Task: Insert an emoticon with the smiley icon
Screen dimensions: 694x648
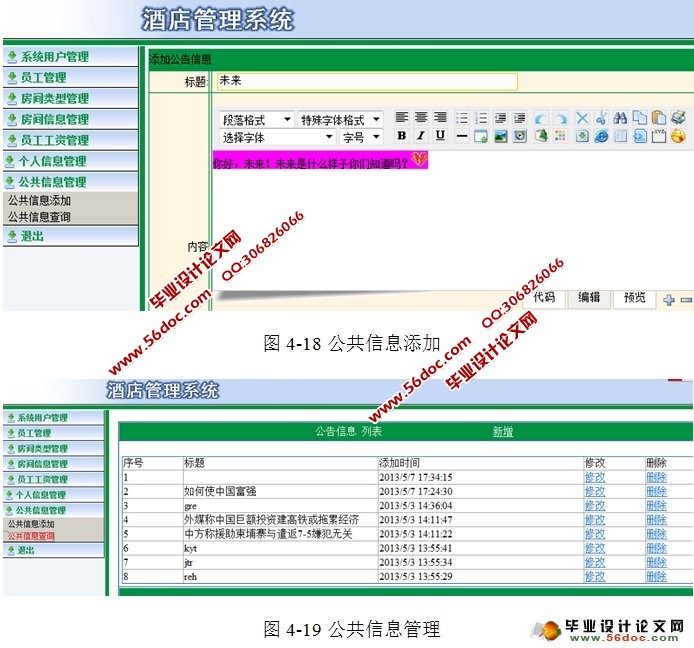Action: [678, 136]
